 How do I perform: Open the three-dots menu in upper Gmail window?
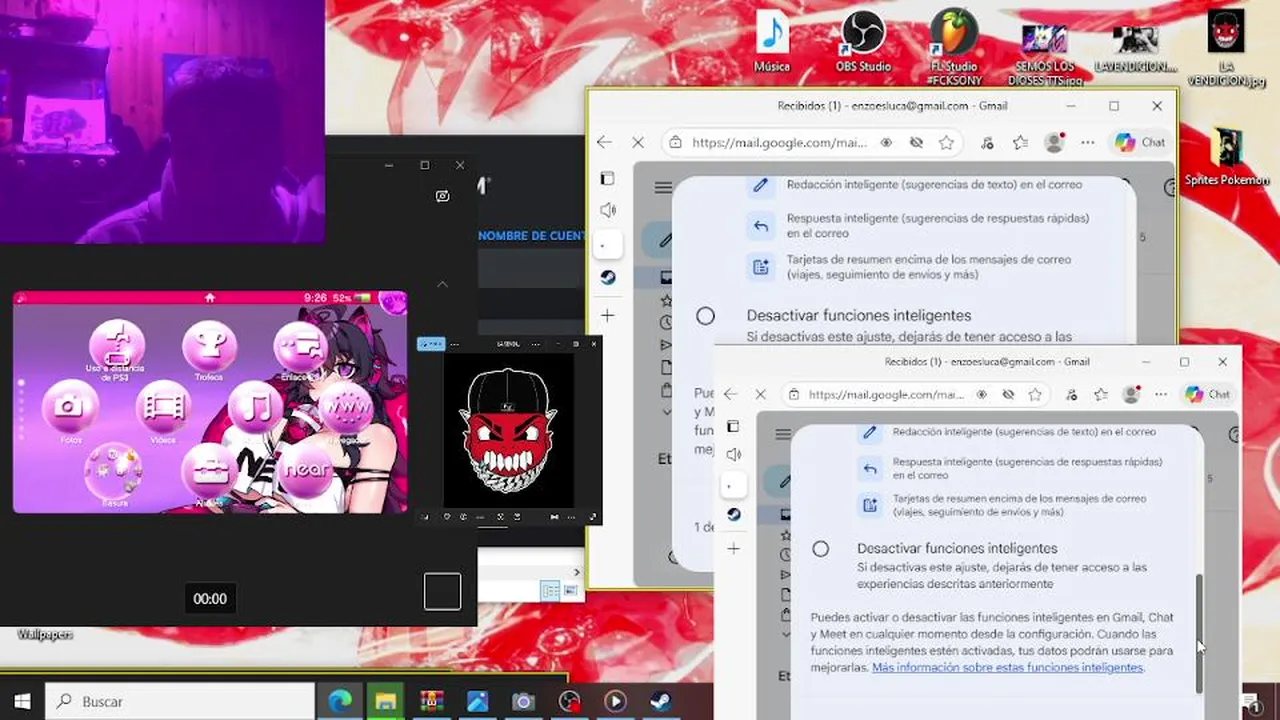1088,143
